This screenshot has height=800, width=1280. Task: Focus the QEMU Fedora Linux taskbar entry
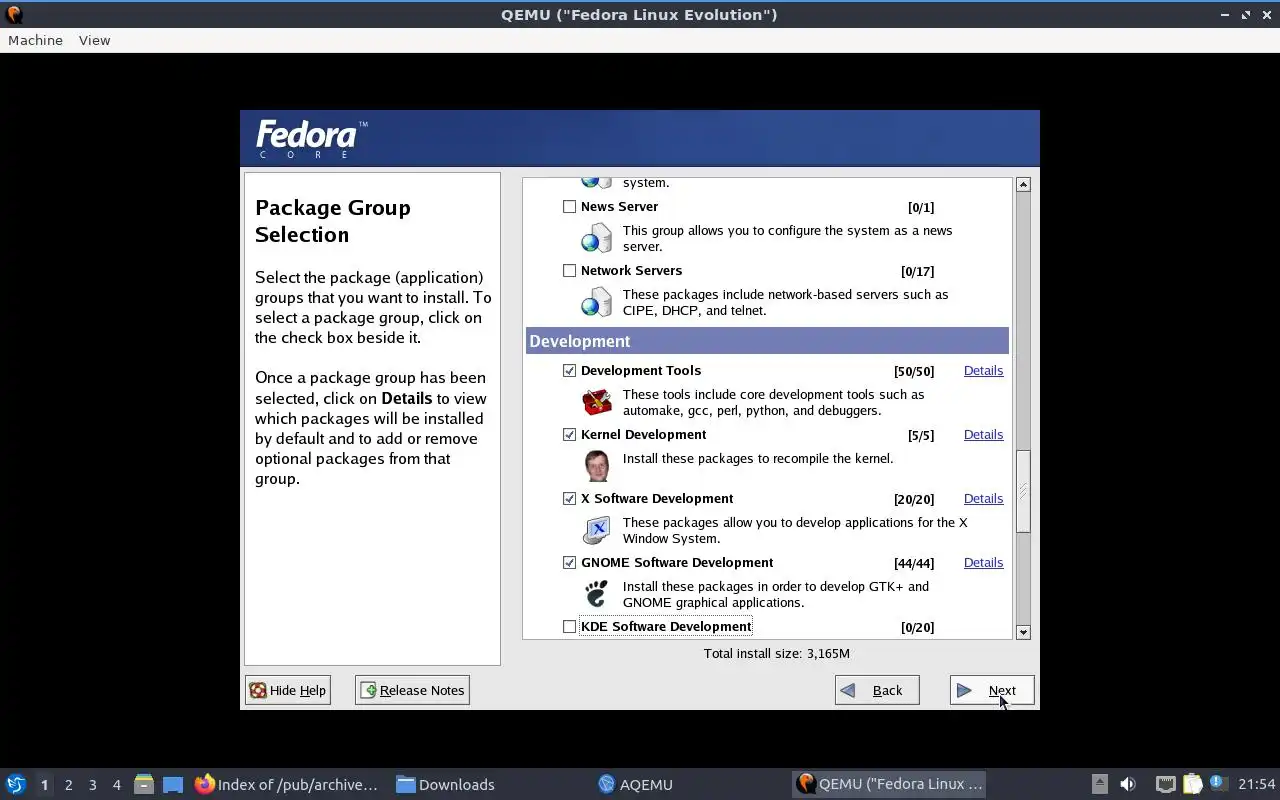tap(890, 784)
